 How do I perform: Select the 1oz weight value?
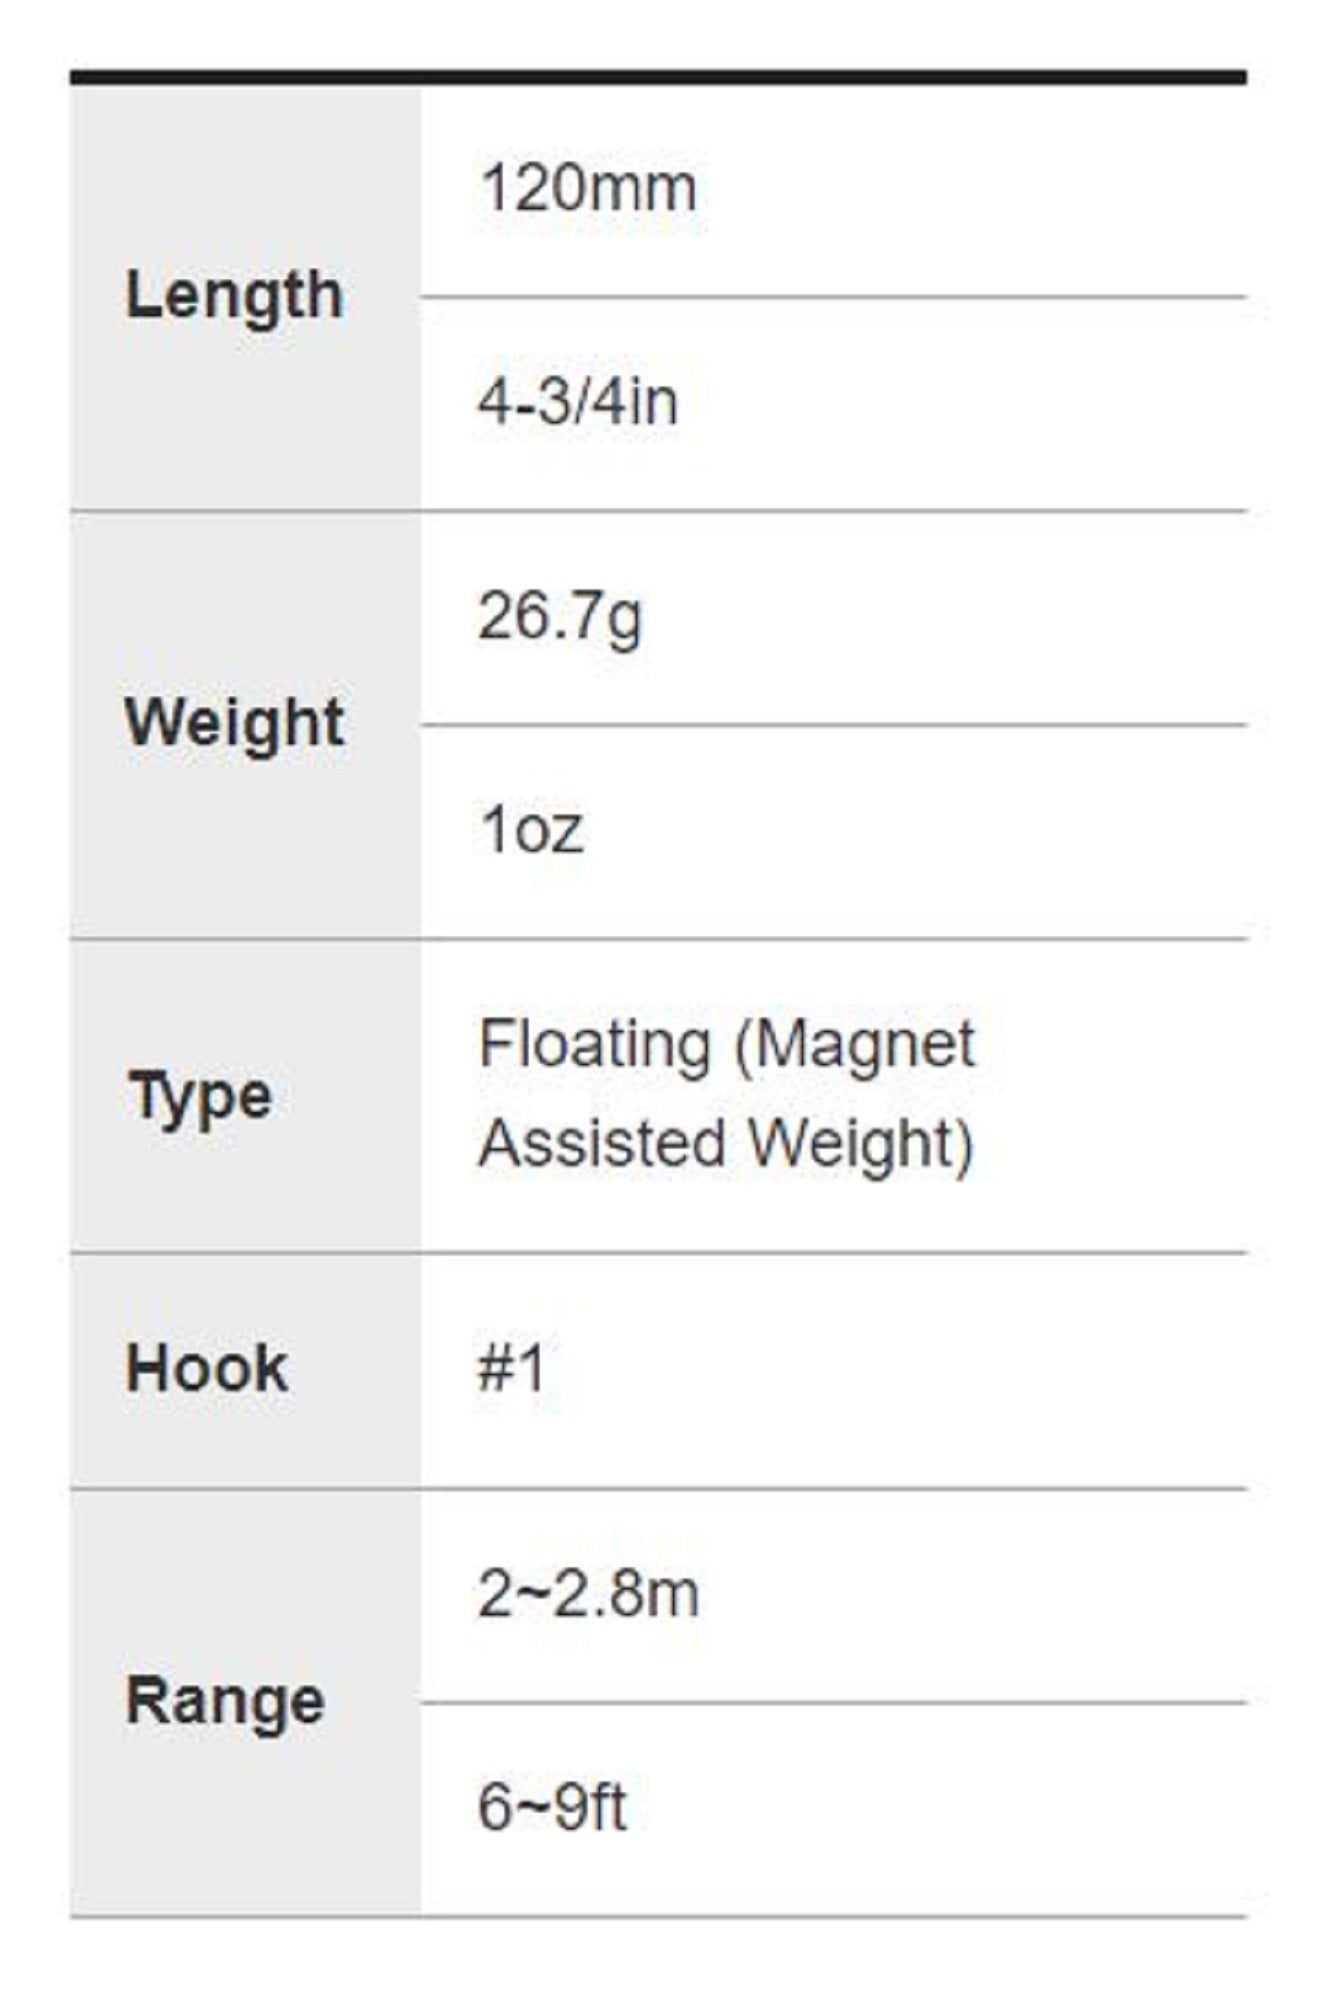click(x=531, y=830)
